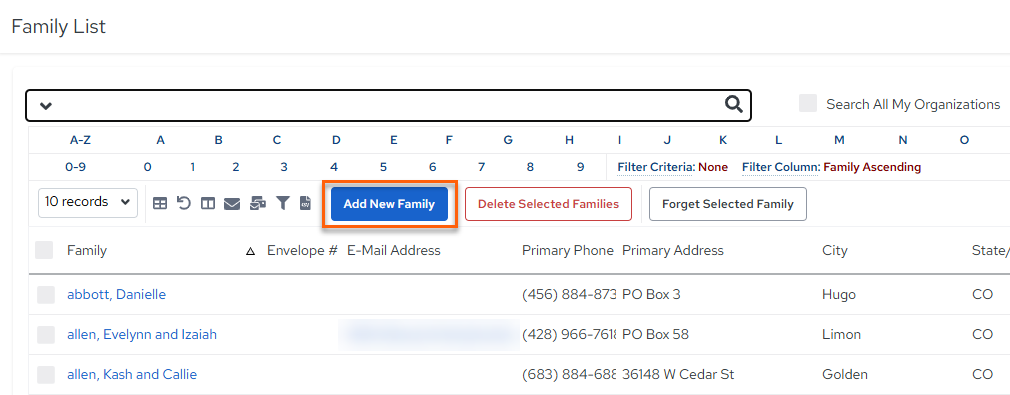Tick the select-all checkbox in header
1010x395 pixels.
click(x=44, y=250)
